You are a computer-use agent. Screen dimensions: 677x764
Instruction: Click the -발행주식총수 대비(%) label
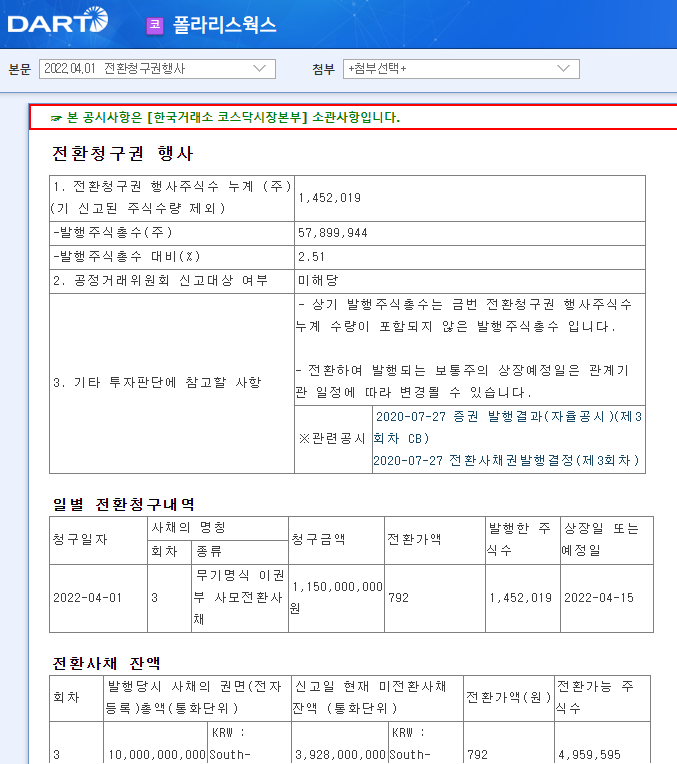[127, 256]
